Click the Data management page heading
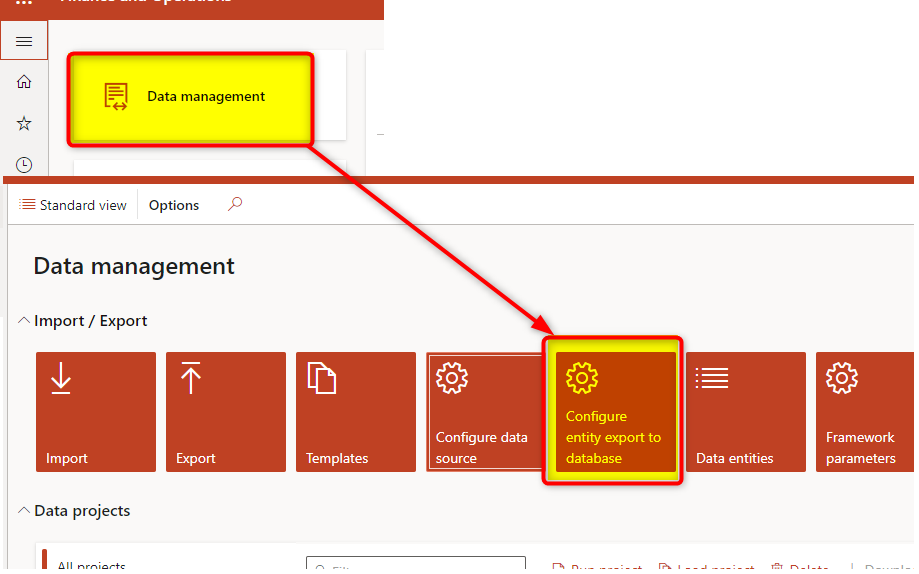The height and width of the screenshot is (574, 919). point(134,267)
